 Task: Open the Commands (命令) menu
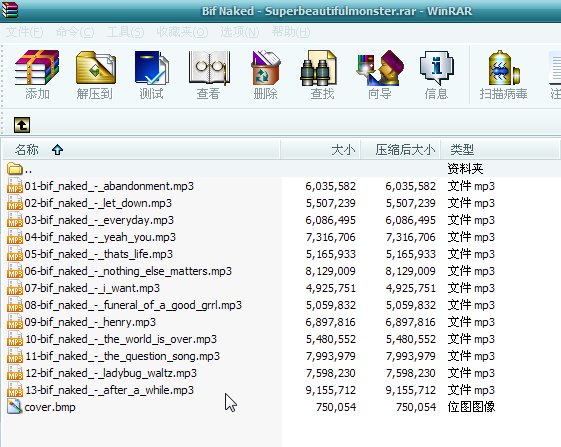click(75, 32)
